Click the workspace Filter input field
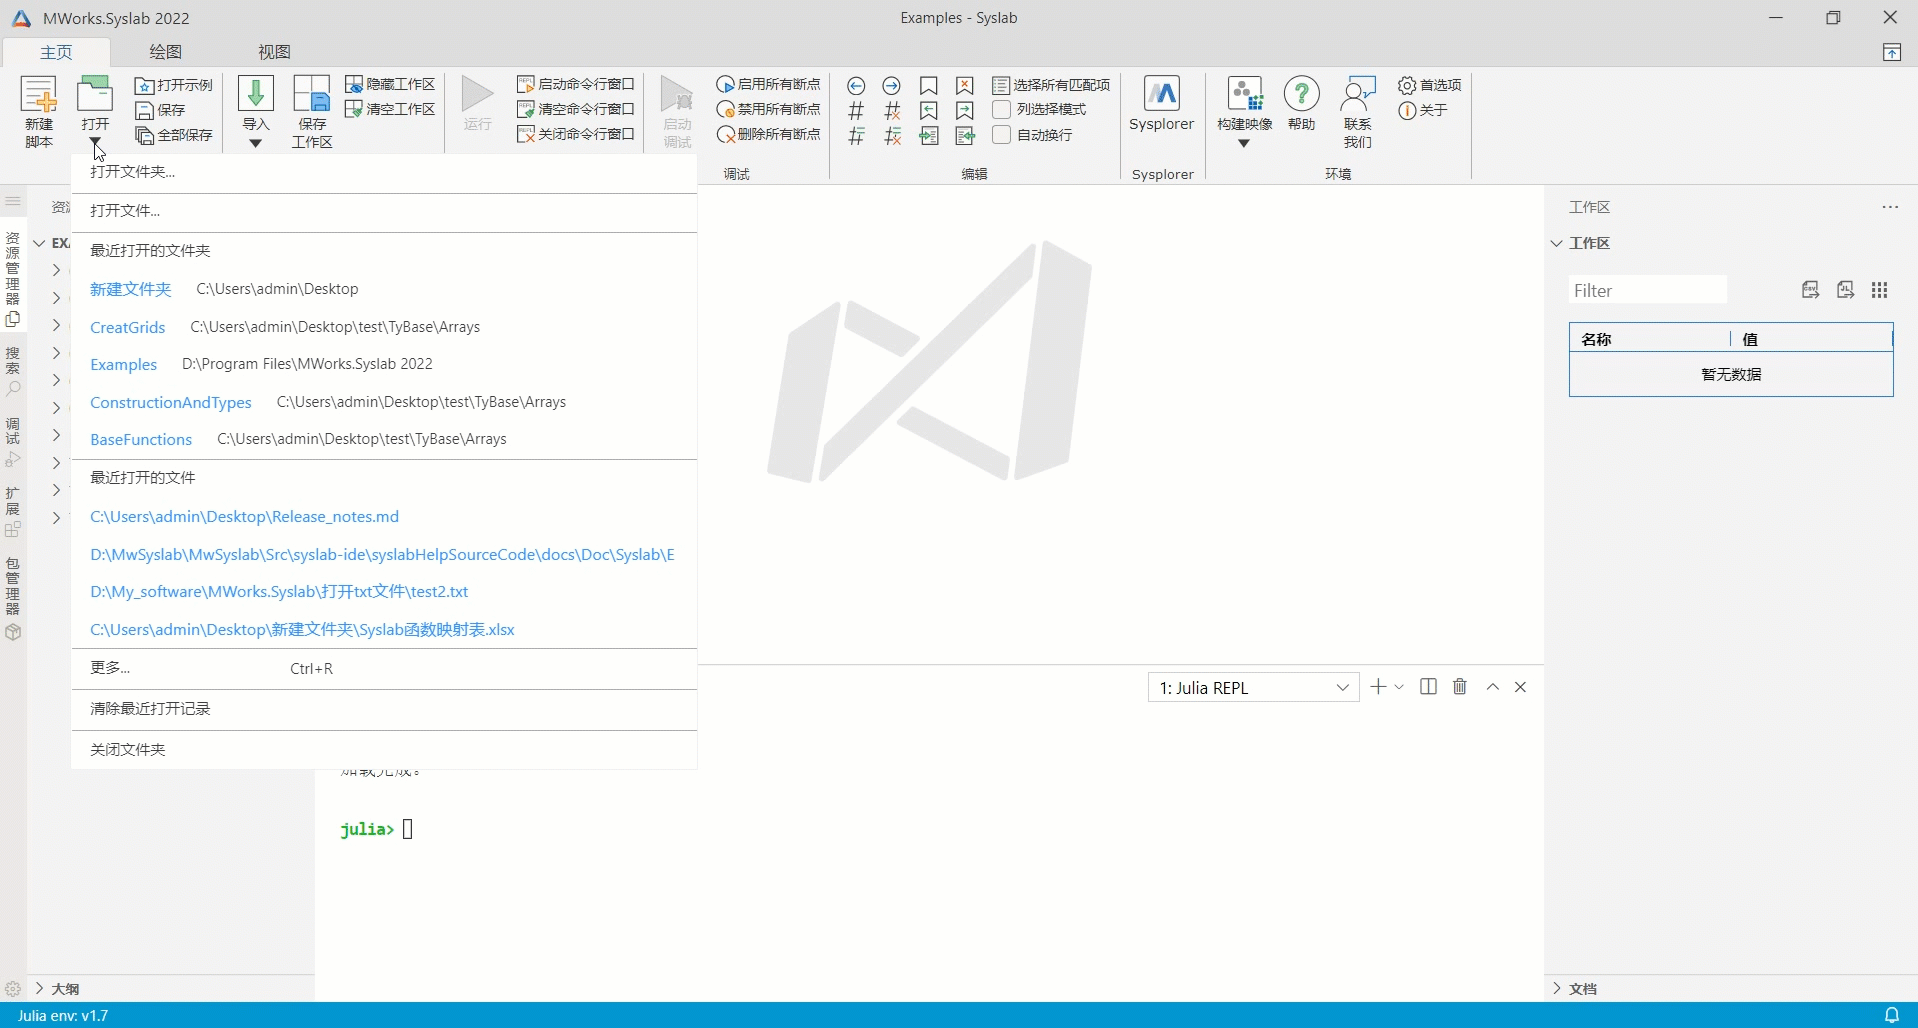This screenshot has height=1028, width=1918. 1647,291
